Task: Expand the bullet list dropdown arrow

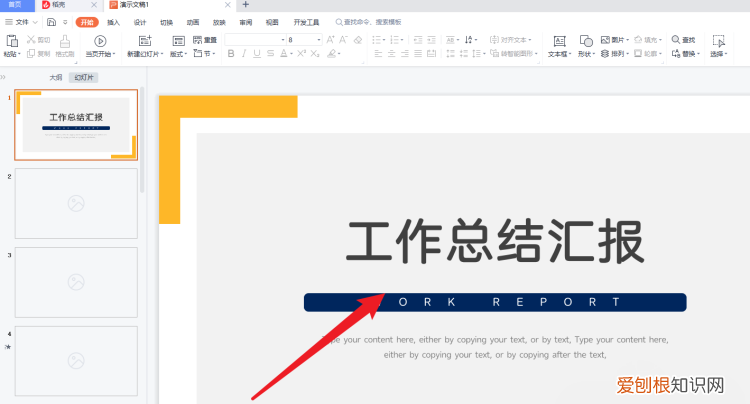Action: 384,40
